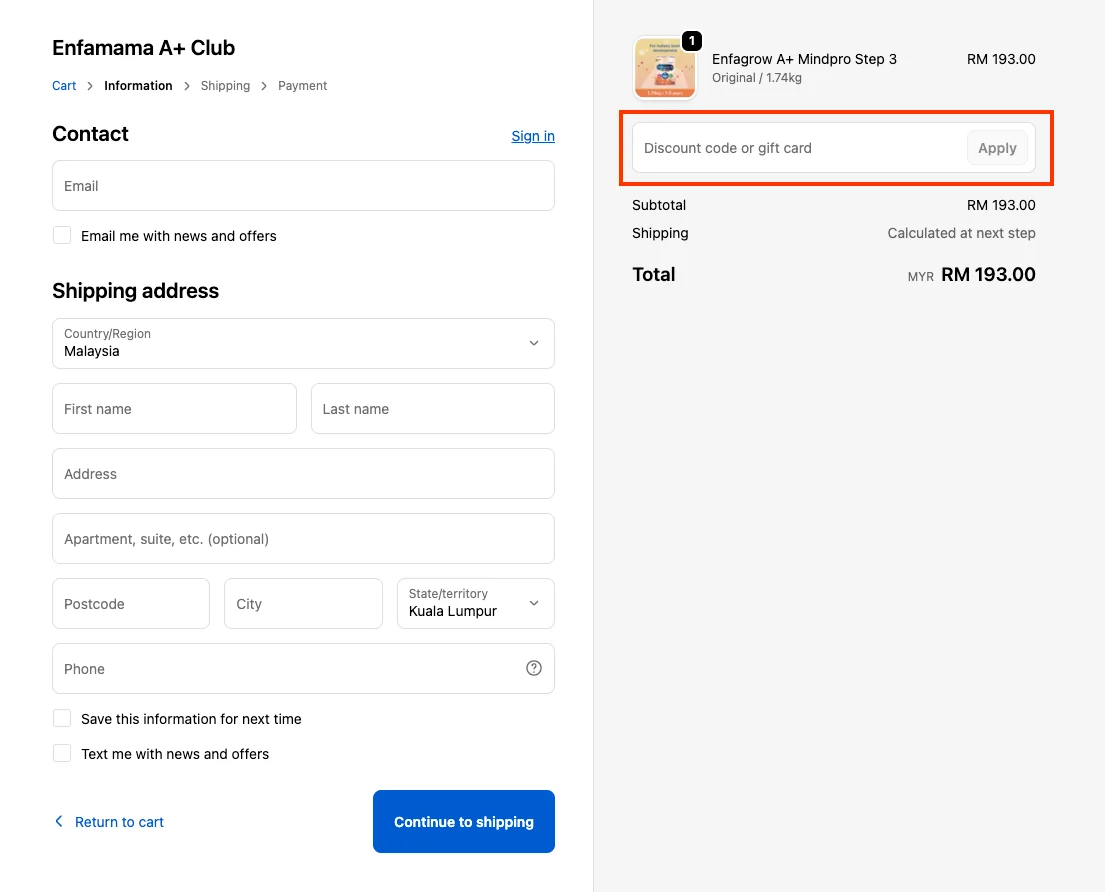Click the Original / 1.74kg variant text
This screenshot has height=892, width=1105.
[x=757, y=78]
